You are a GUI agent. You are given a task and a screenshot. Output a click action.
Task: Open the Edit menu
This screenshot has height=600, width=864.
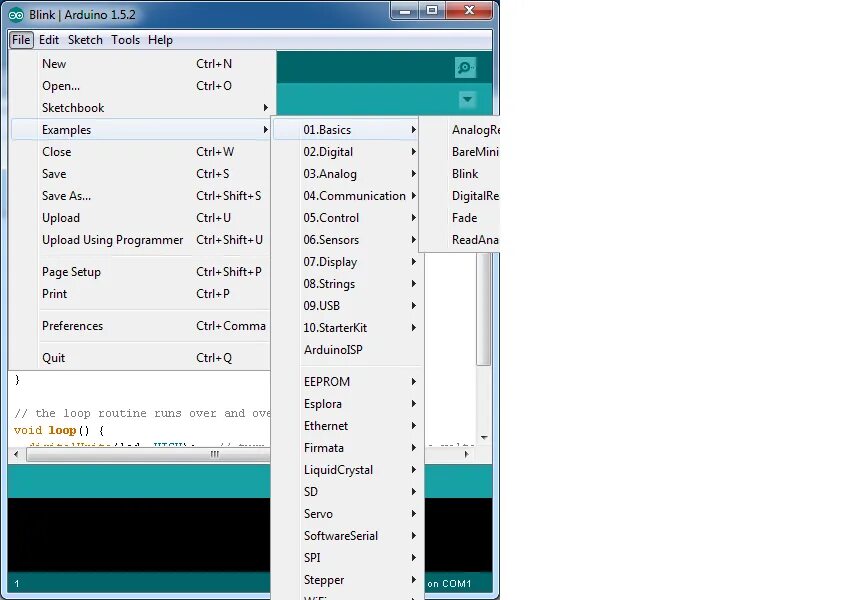click(49, 40)
